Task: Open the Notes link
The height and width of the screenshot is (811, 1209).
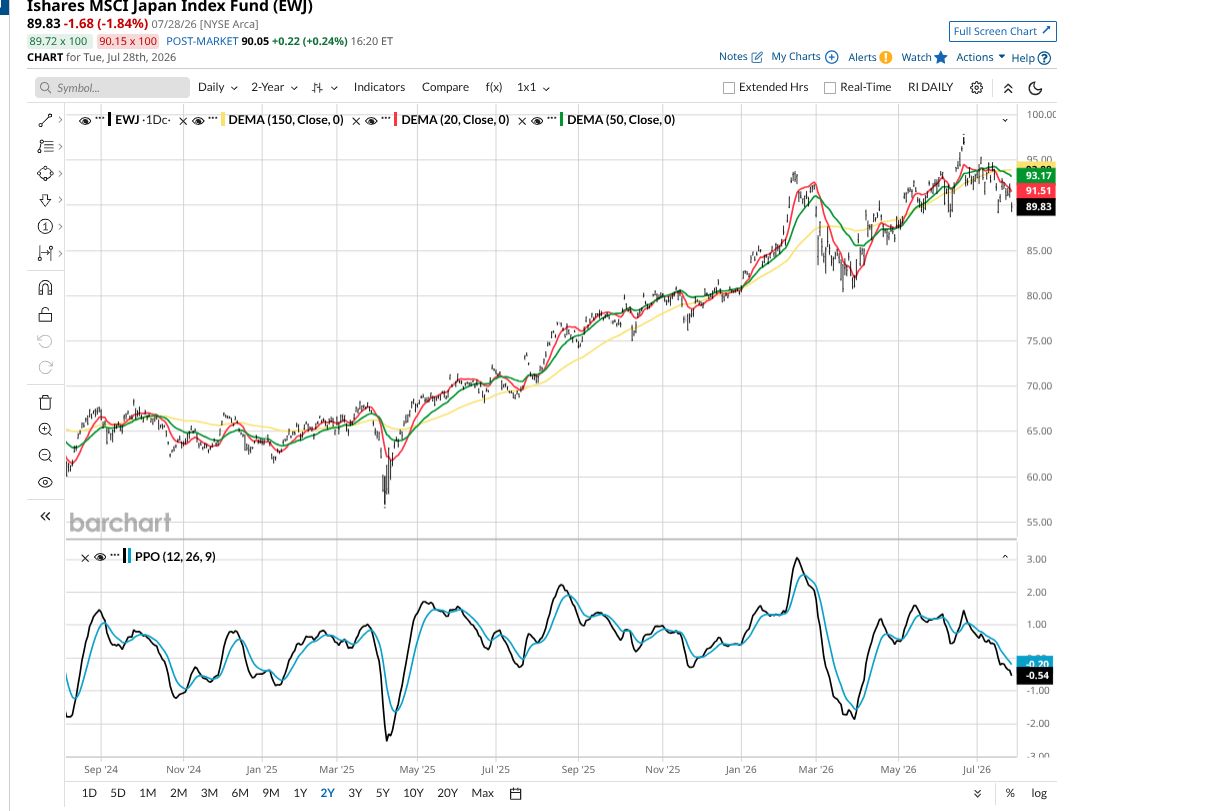Action: [741, 57]
